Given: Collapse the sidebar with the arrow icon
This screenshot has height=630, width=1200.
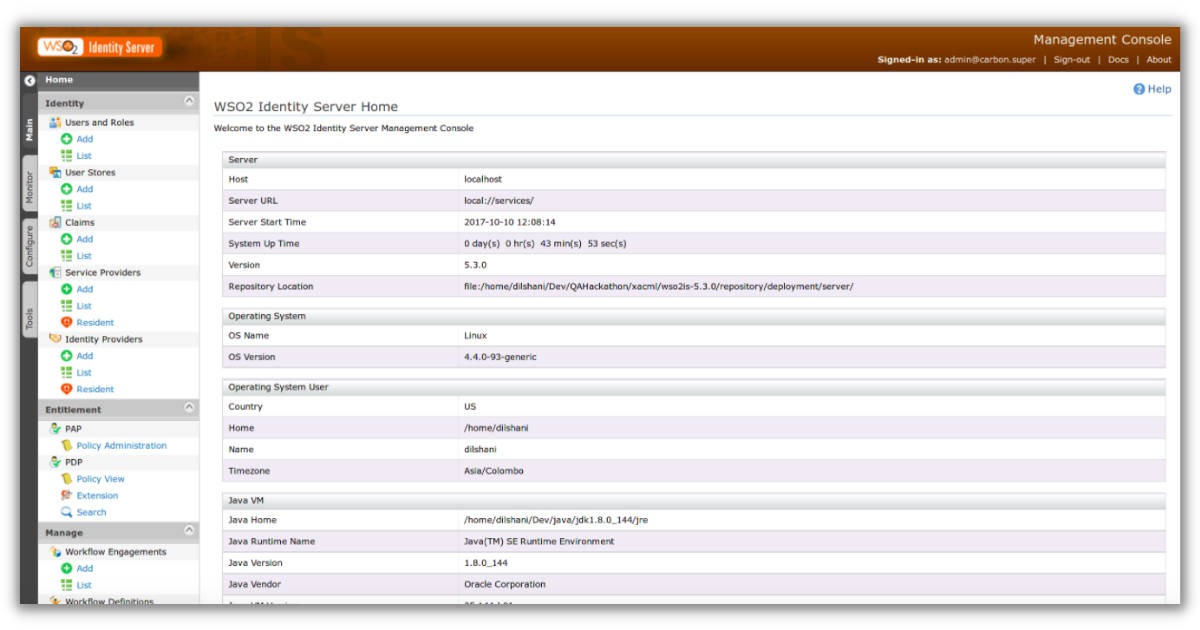Looking at the screenshot, I should click(29, 80).
